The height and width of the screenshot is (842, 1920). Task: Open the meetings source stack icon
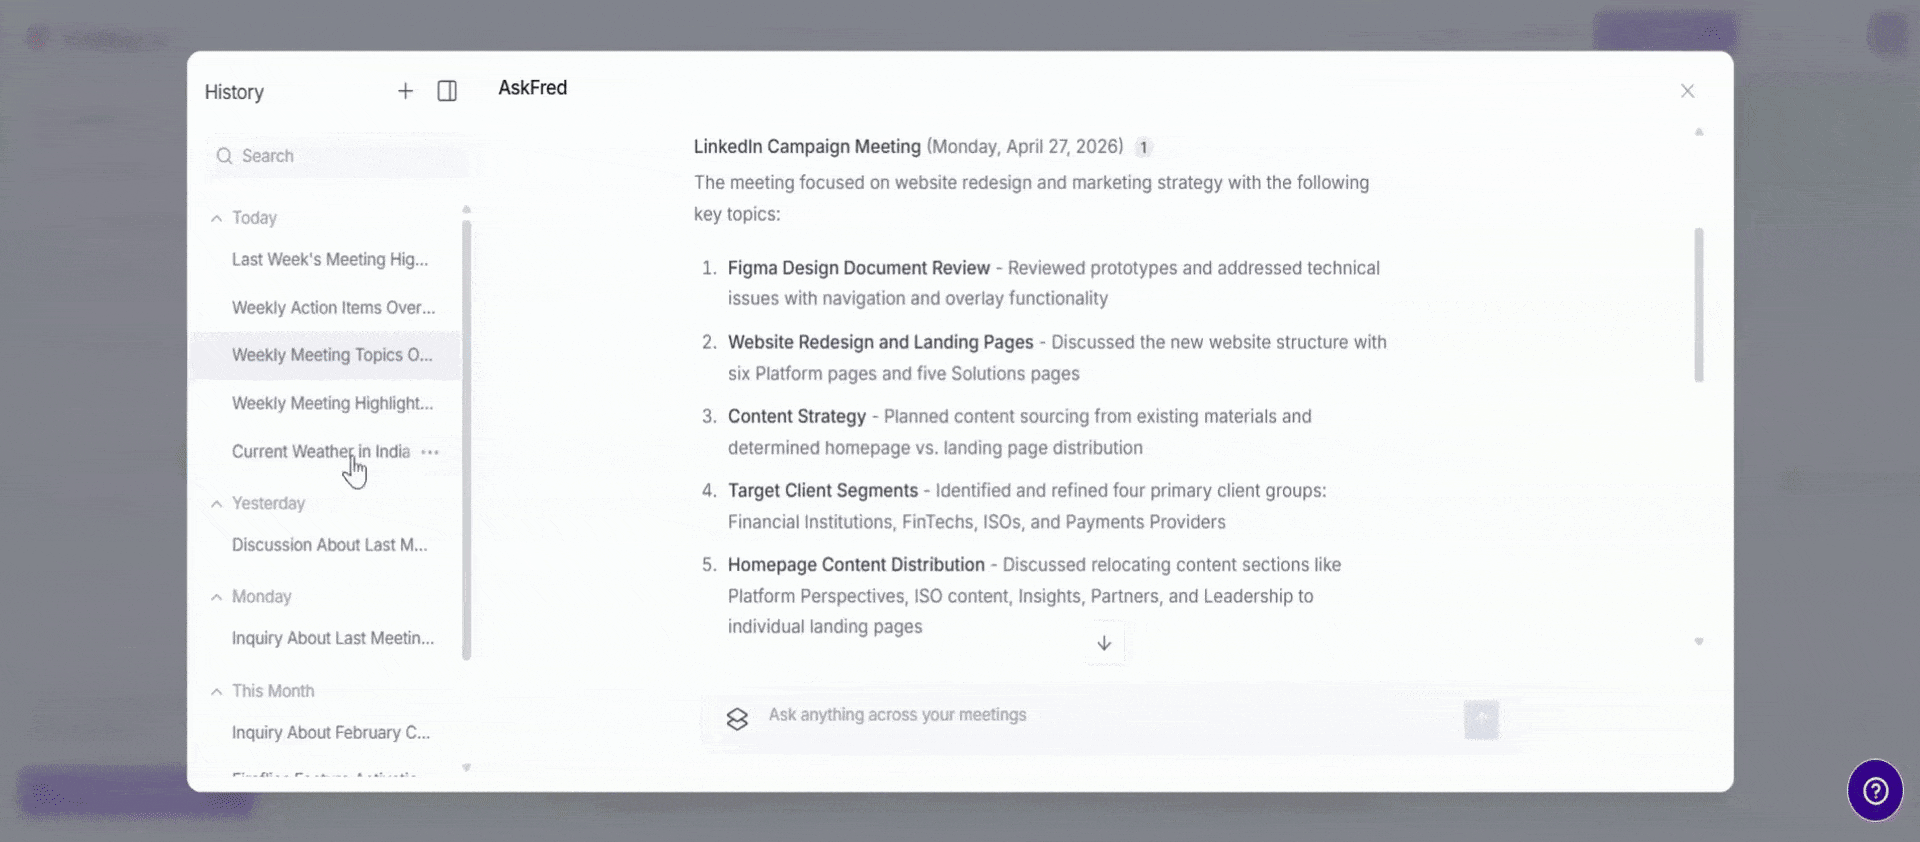tap(737, 719)
